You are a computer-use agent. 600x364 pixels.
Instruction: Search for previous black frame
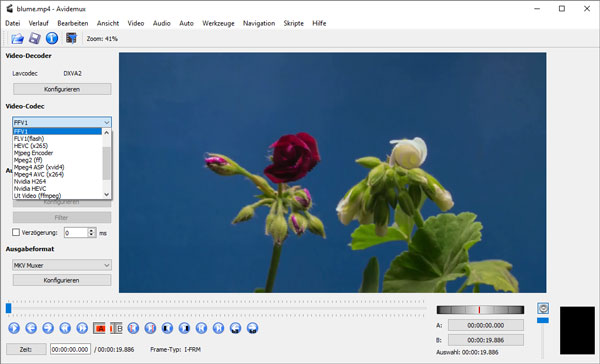pyautogui.click(x=167, y=328)
